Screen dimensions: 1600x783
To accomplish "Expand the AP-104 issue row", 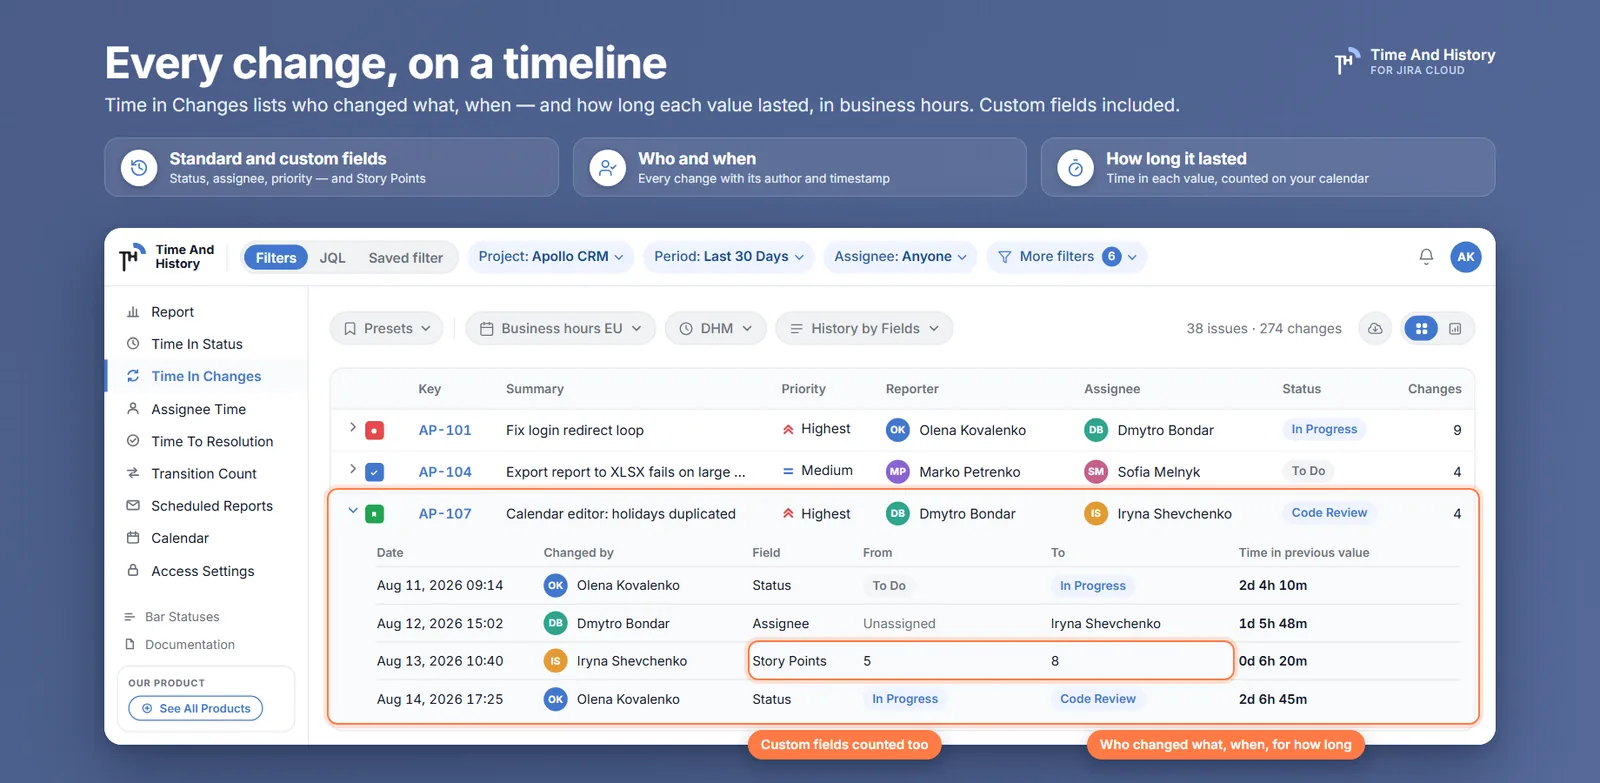I will [352, 468].
